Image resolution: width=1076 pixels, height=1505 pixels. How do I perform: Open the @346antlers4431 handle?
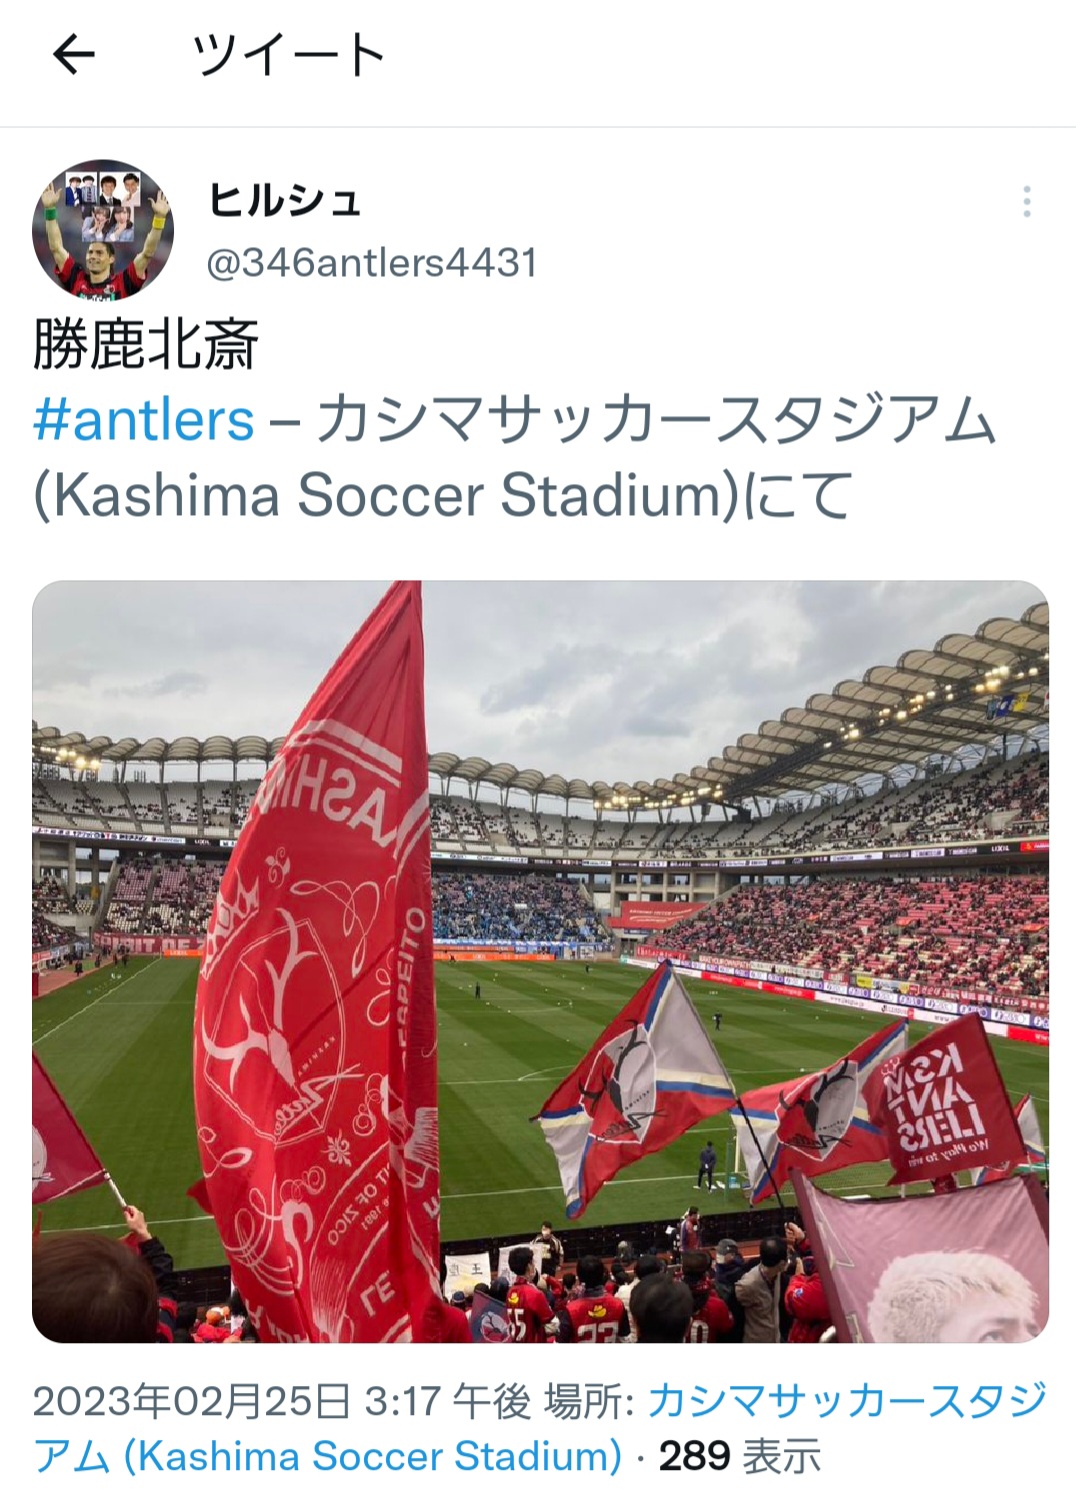click(372, 263)
